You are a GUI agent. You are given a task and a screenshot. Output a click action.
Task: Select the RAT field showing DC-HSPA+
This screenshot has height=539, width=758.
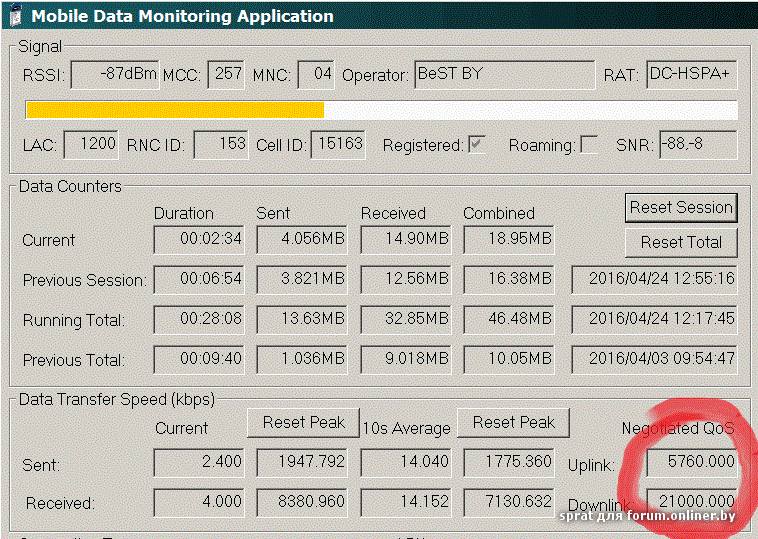pos(691,75)
